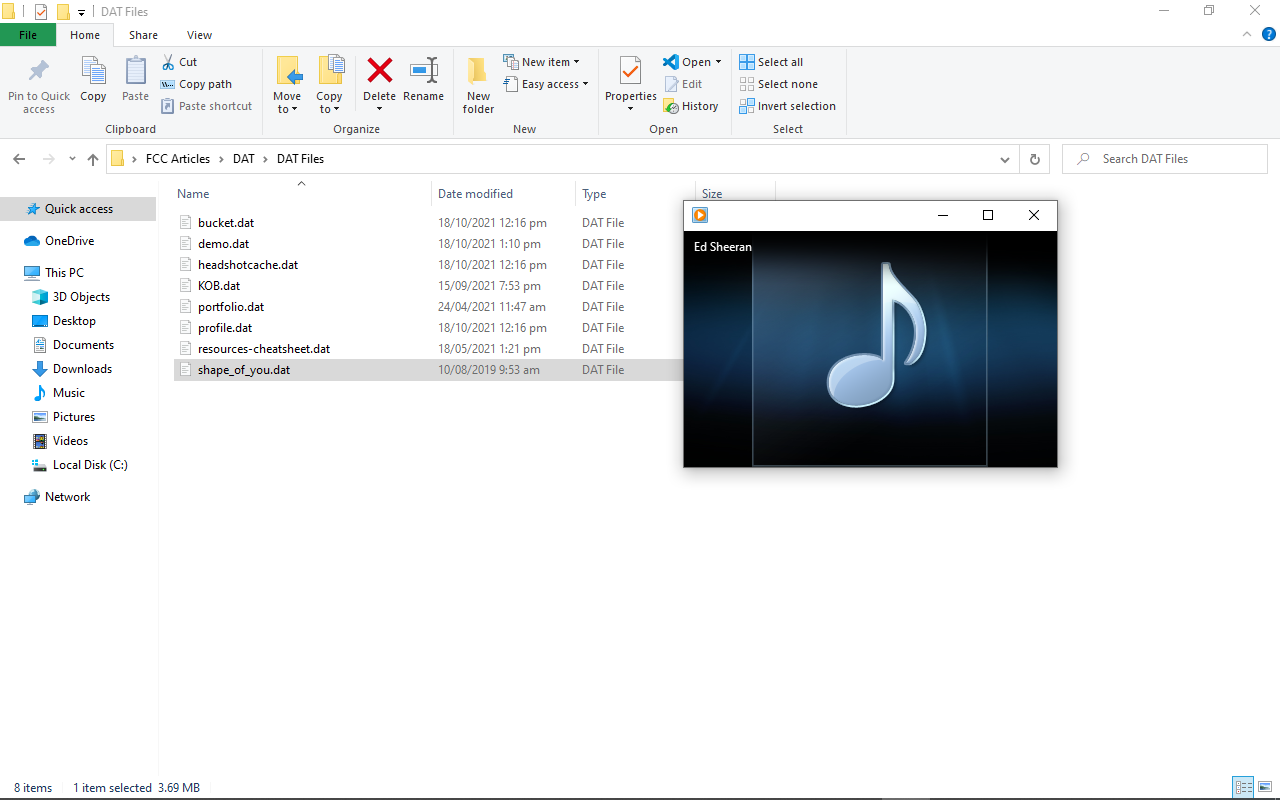Click the red Delete icon

coord(379,71)
